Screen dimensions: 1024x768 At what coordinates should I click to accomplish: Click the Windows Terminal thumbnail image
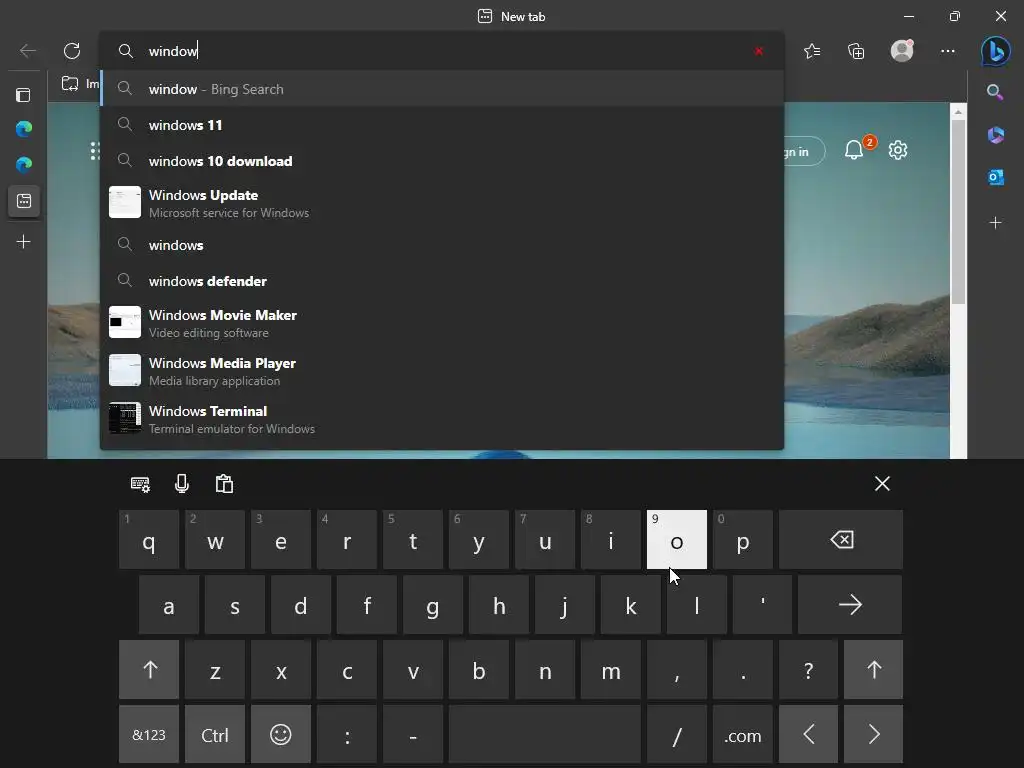(125, 418)
